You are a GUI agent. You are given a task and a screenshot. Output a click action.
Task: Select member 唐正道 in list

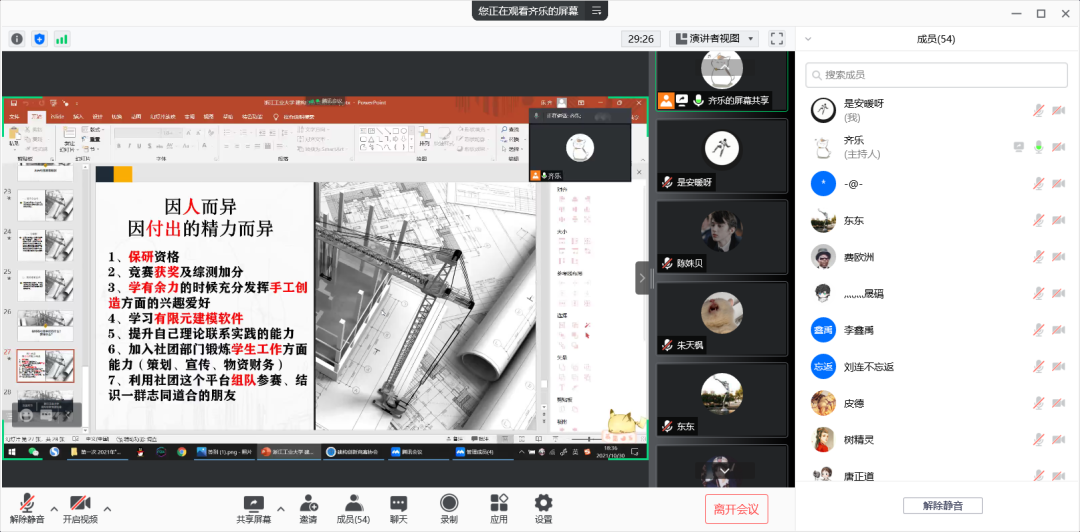[x=937, y=475]
